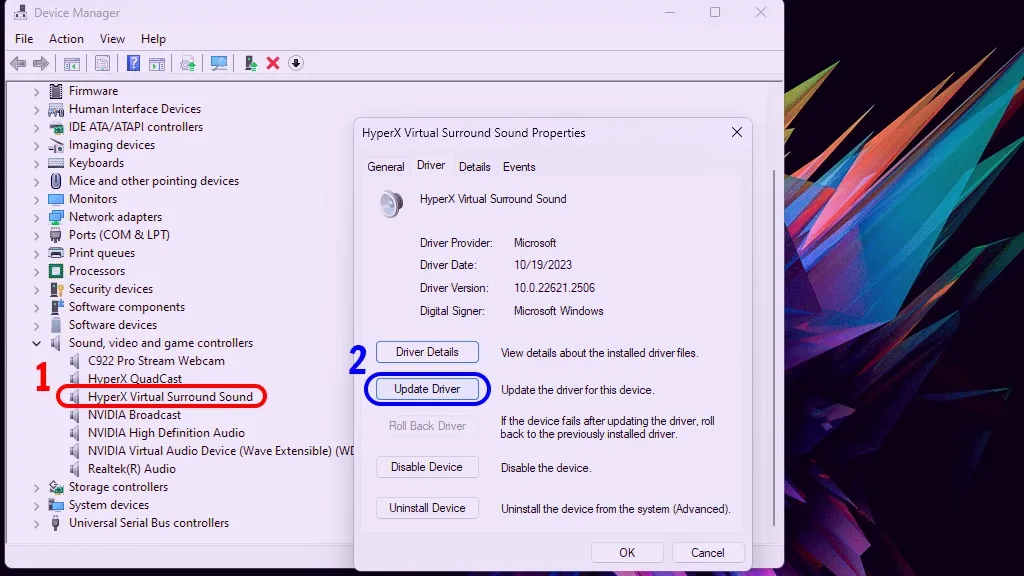Close the HyperX Properties dialog with X
The width and height of the screenshot is (1024, 576).
737,133
